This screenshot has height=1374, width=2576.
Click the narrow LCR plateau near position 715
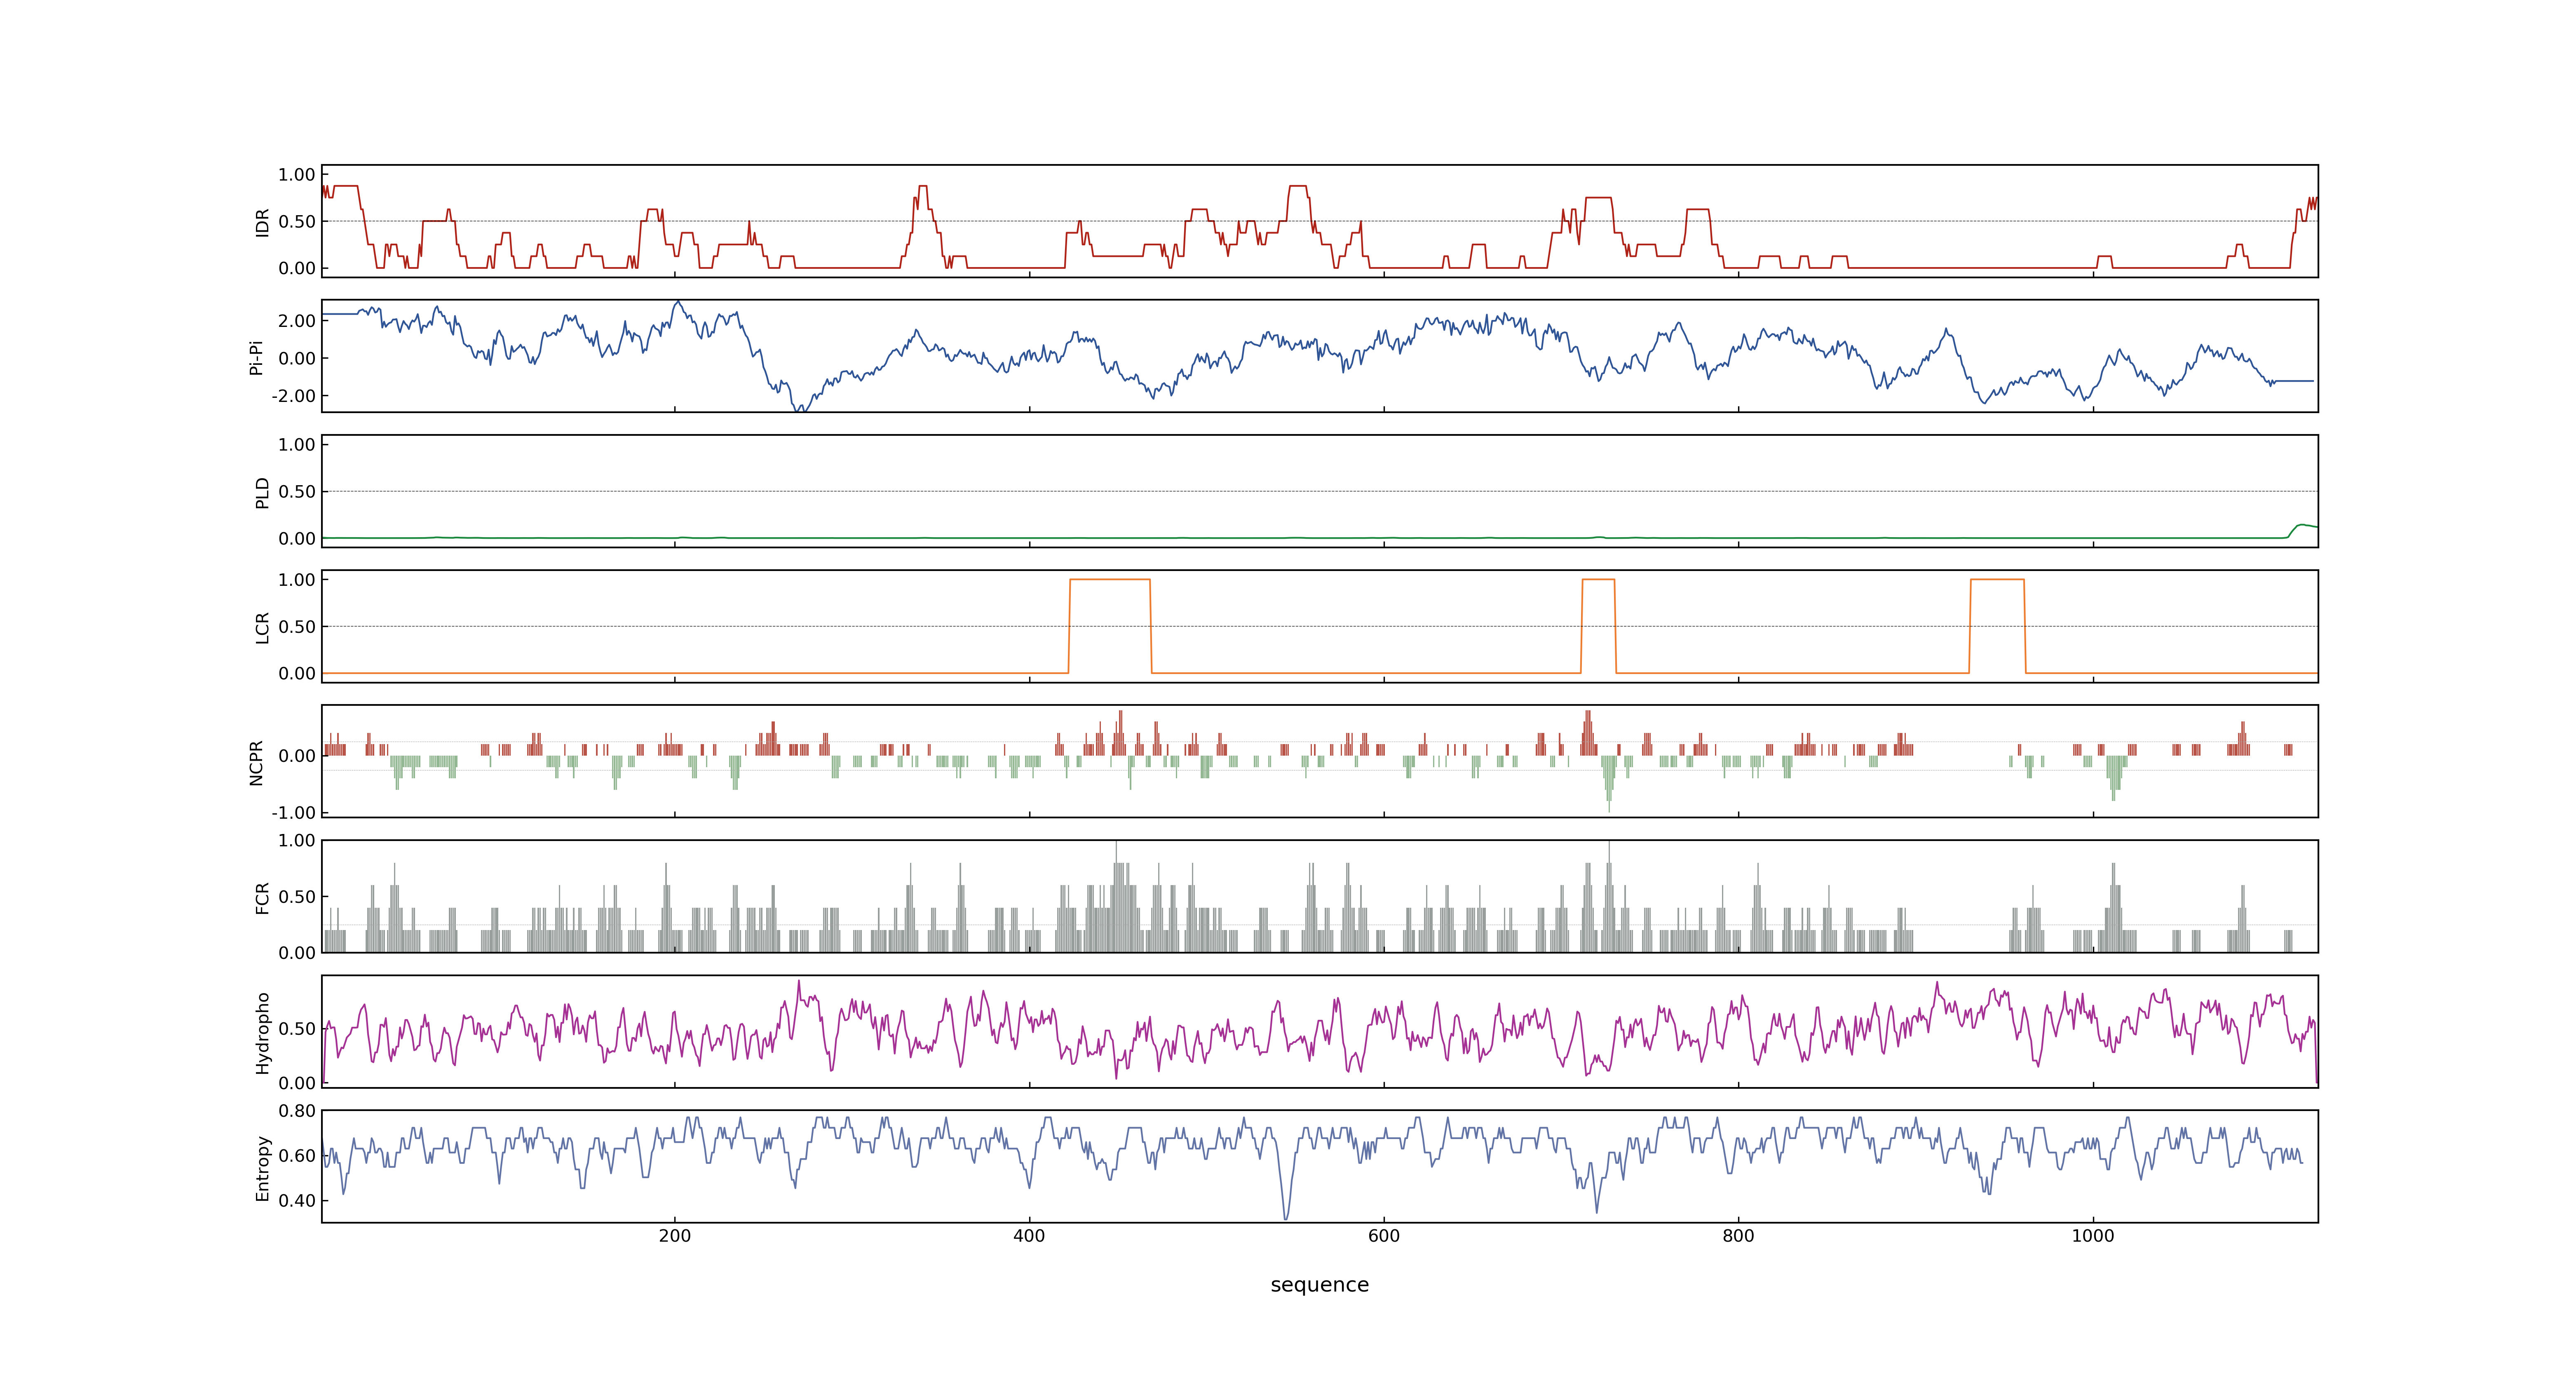pyautogui.click(x=1598, y=580)
